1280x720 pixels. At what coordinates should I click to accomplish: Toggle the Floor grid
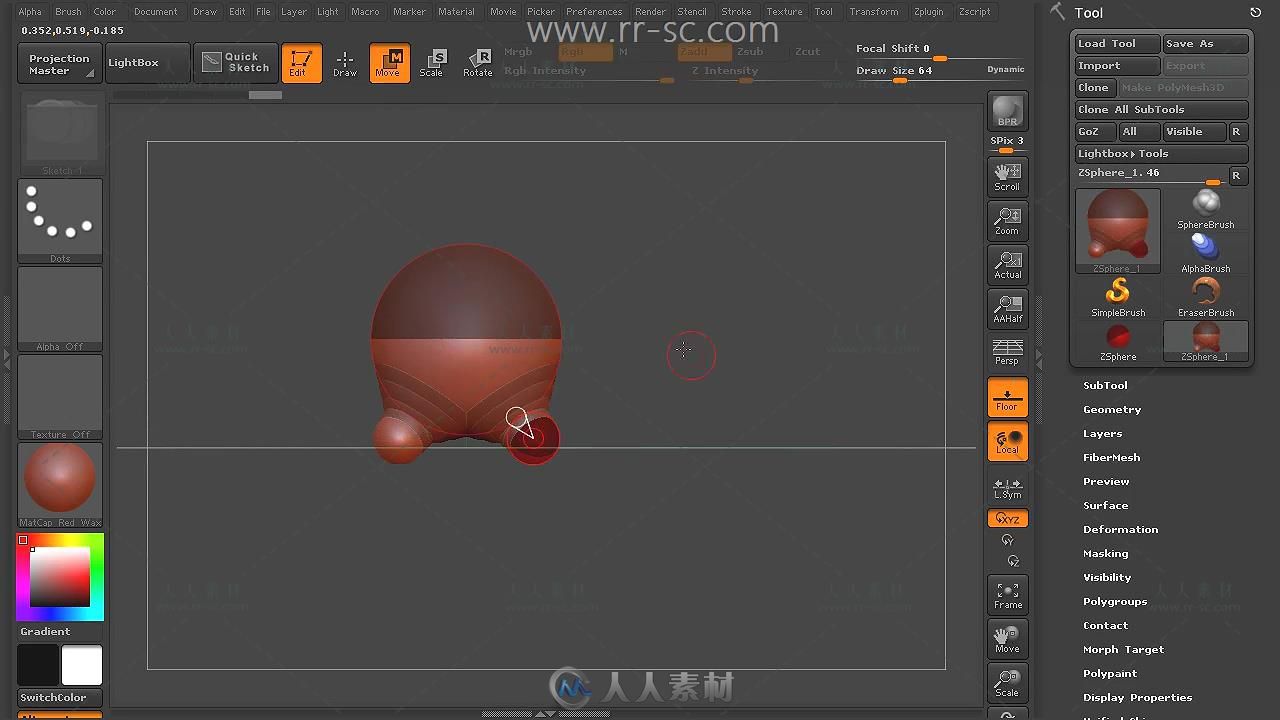[x=1007, y=397]
